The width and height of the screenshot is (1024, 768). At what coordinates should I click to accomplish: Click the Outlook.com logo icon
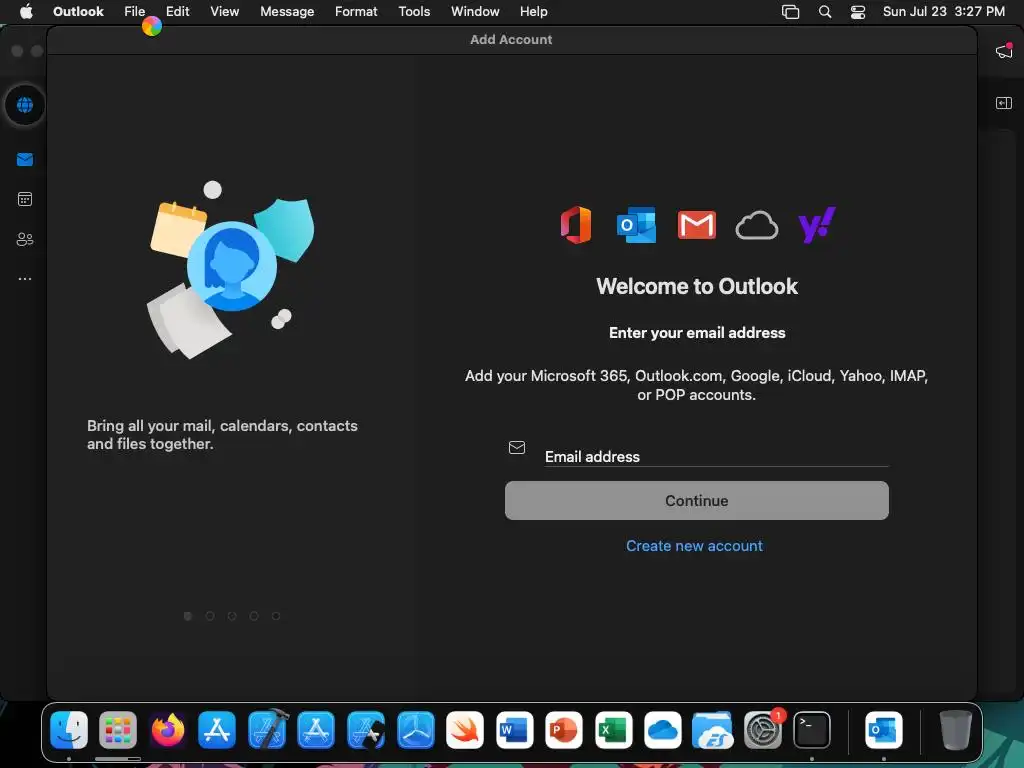(636, 225)
